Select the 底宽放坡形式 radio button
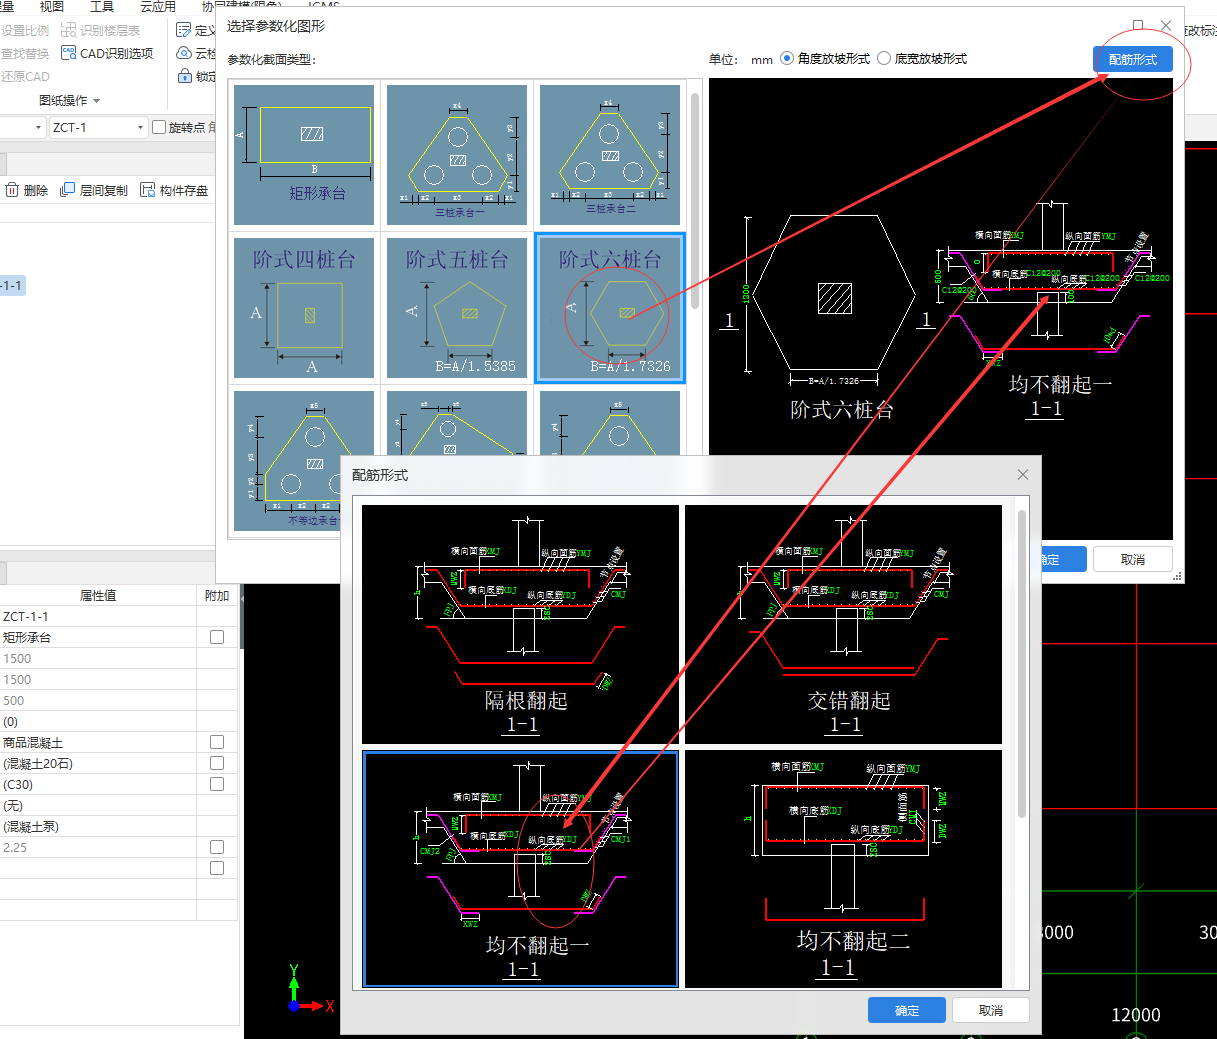The width and height of the screenshot is (1217, 1039). (x=884, y=58)
